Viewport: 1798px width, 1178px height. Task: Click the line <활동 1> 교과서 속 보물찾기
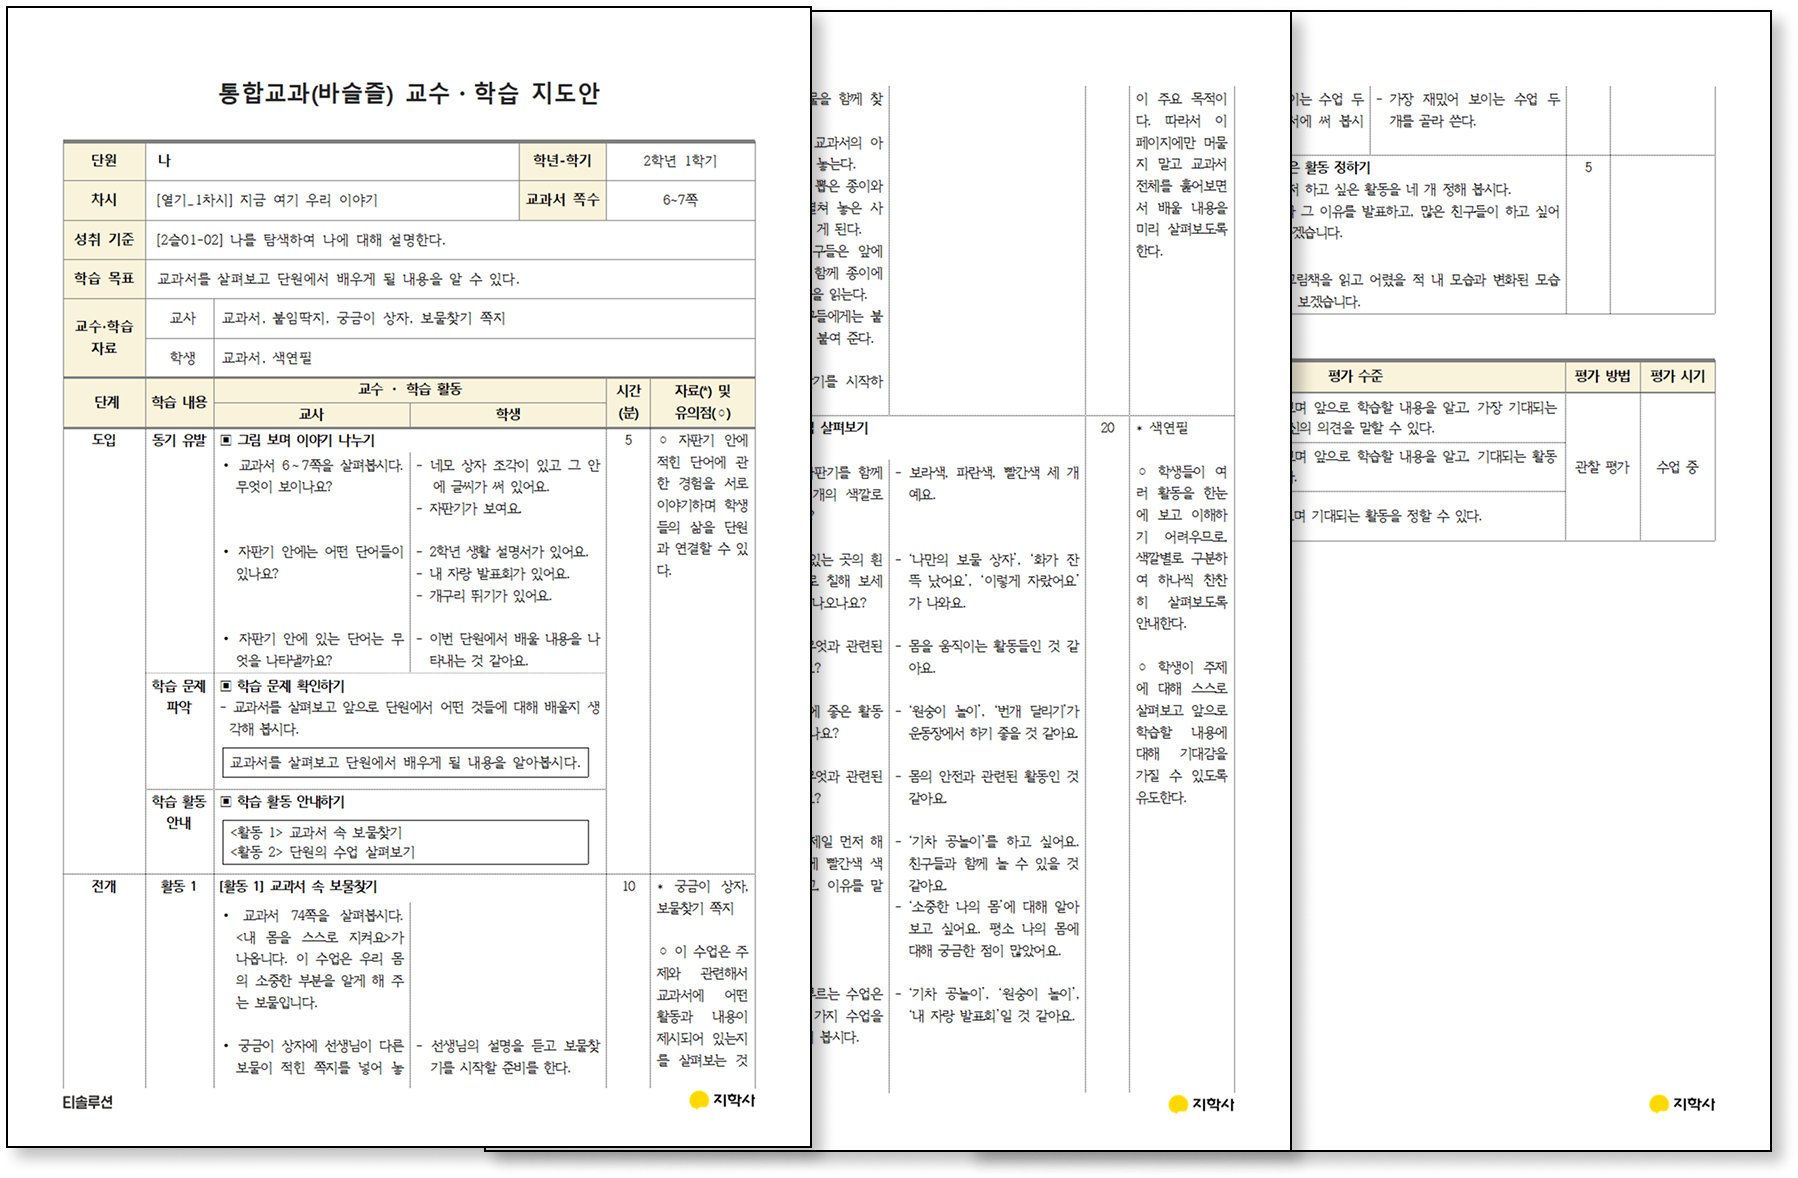pos(316,832)
